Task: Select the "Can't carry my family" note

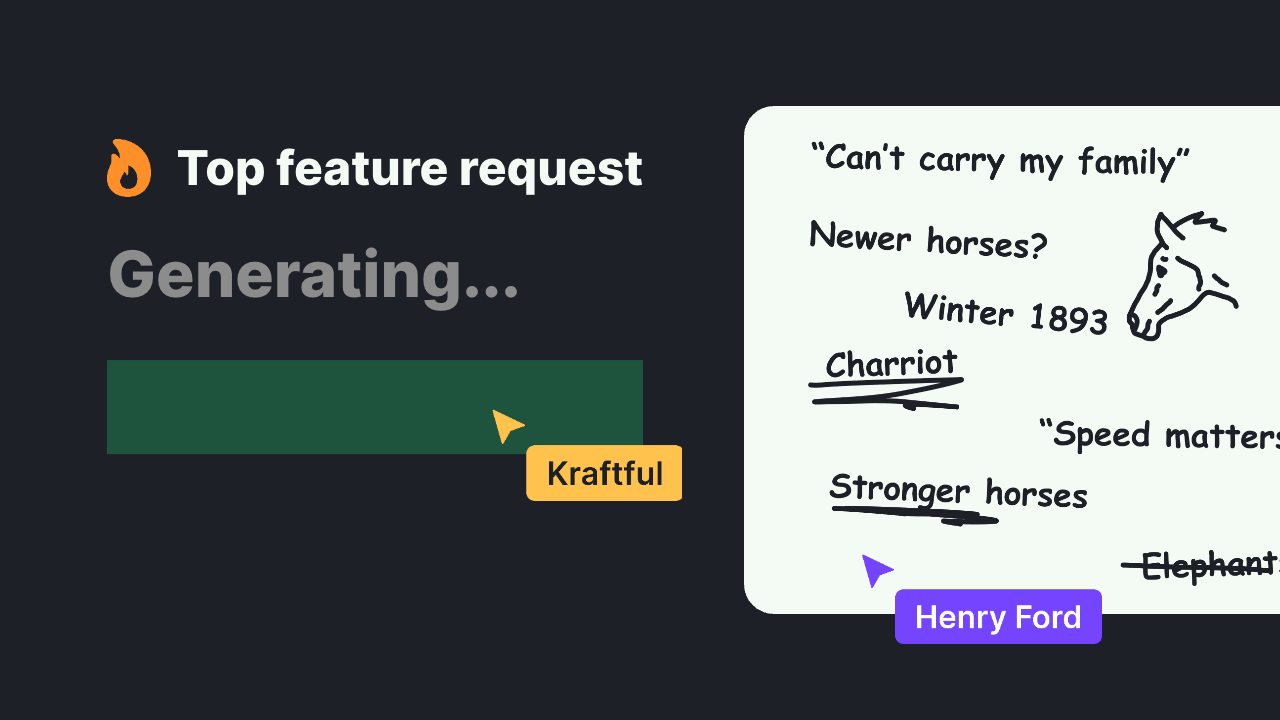Action: (x=1000, y=160)
